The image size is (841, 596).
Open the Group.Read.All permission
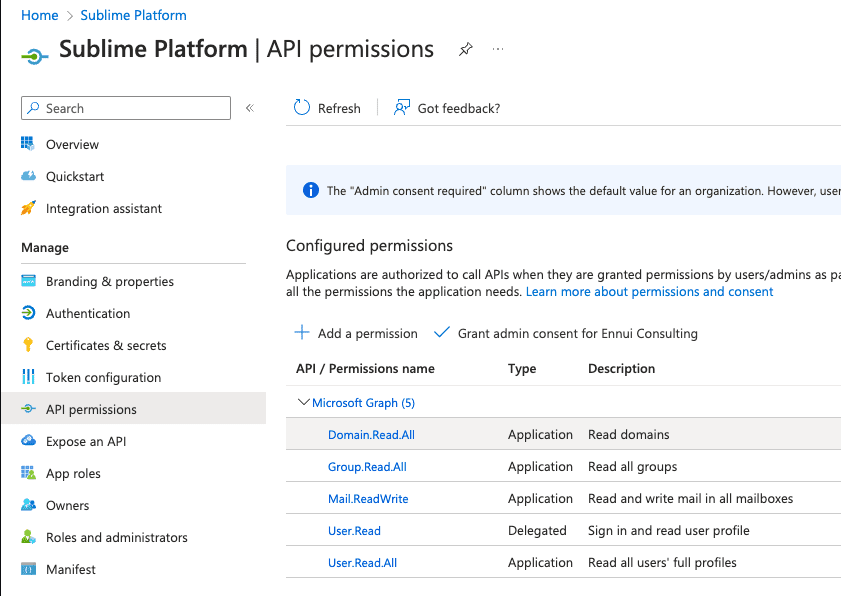(x=367, y=467)
